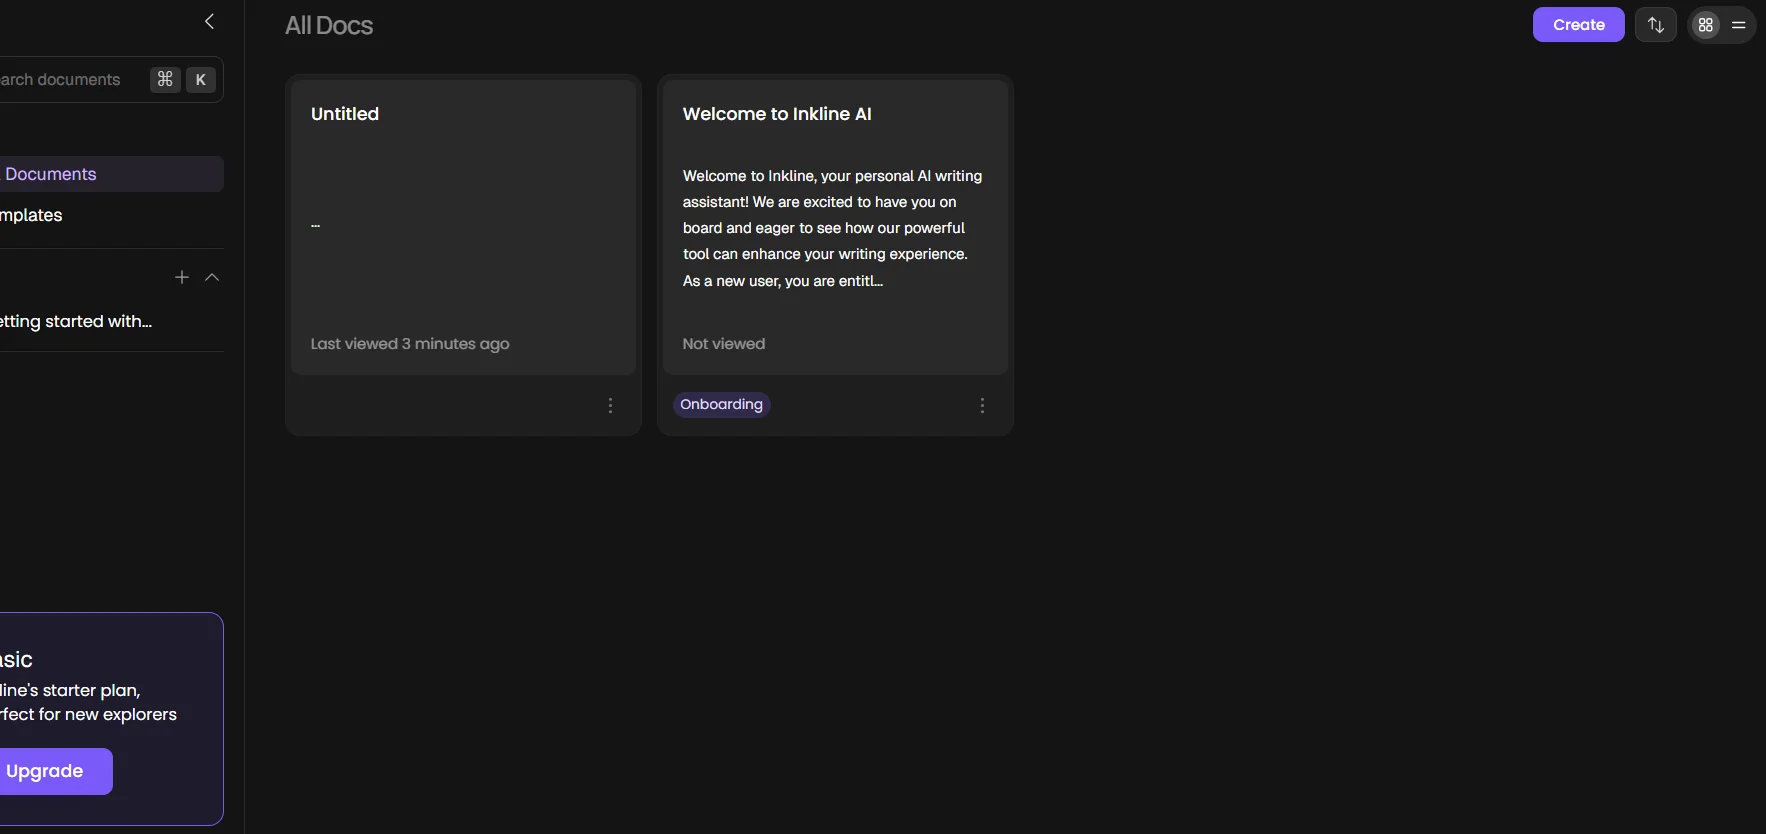Click the plus icon in the sidebar
1766x834 pixels.
pos(182,277)
